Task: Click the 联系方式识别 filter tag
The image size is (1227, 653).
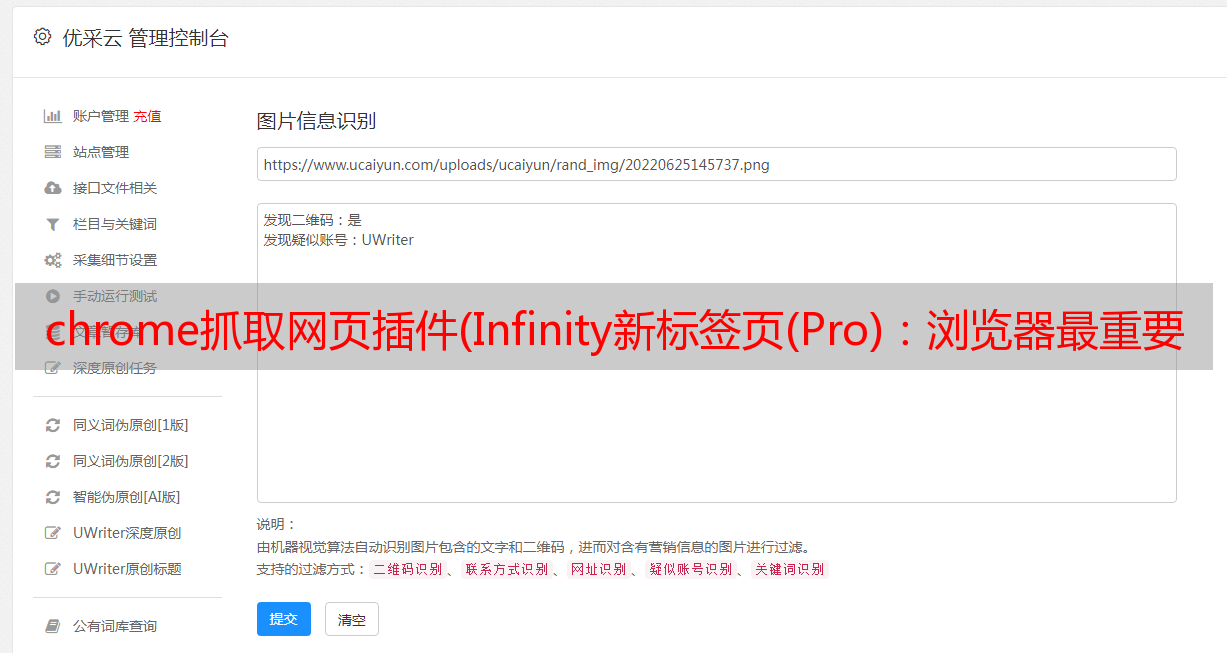Action: coord(507,569)
